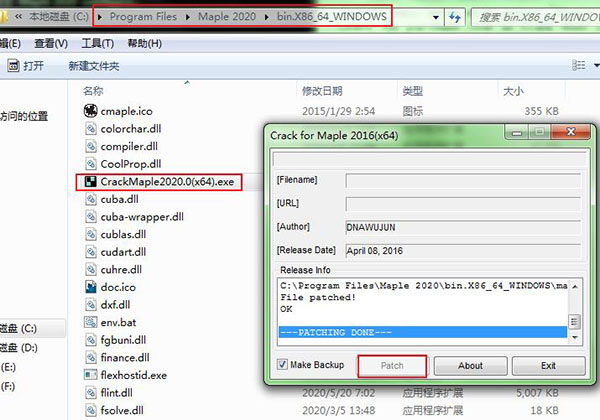Click the cmaple.ico file icon

(90, 111)
